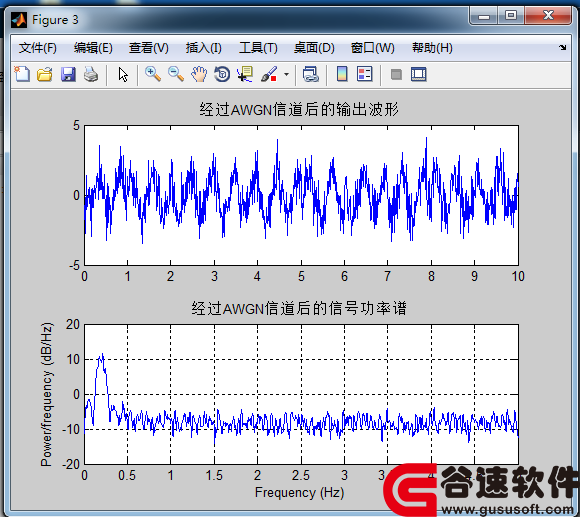The width and height of the screenshot is (580, 517).
Task: Click the MATLAB logo in title bar
Action: click(19, 20)
